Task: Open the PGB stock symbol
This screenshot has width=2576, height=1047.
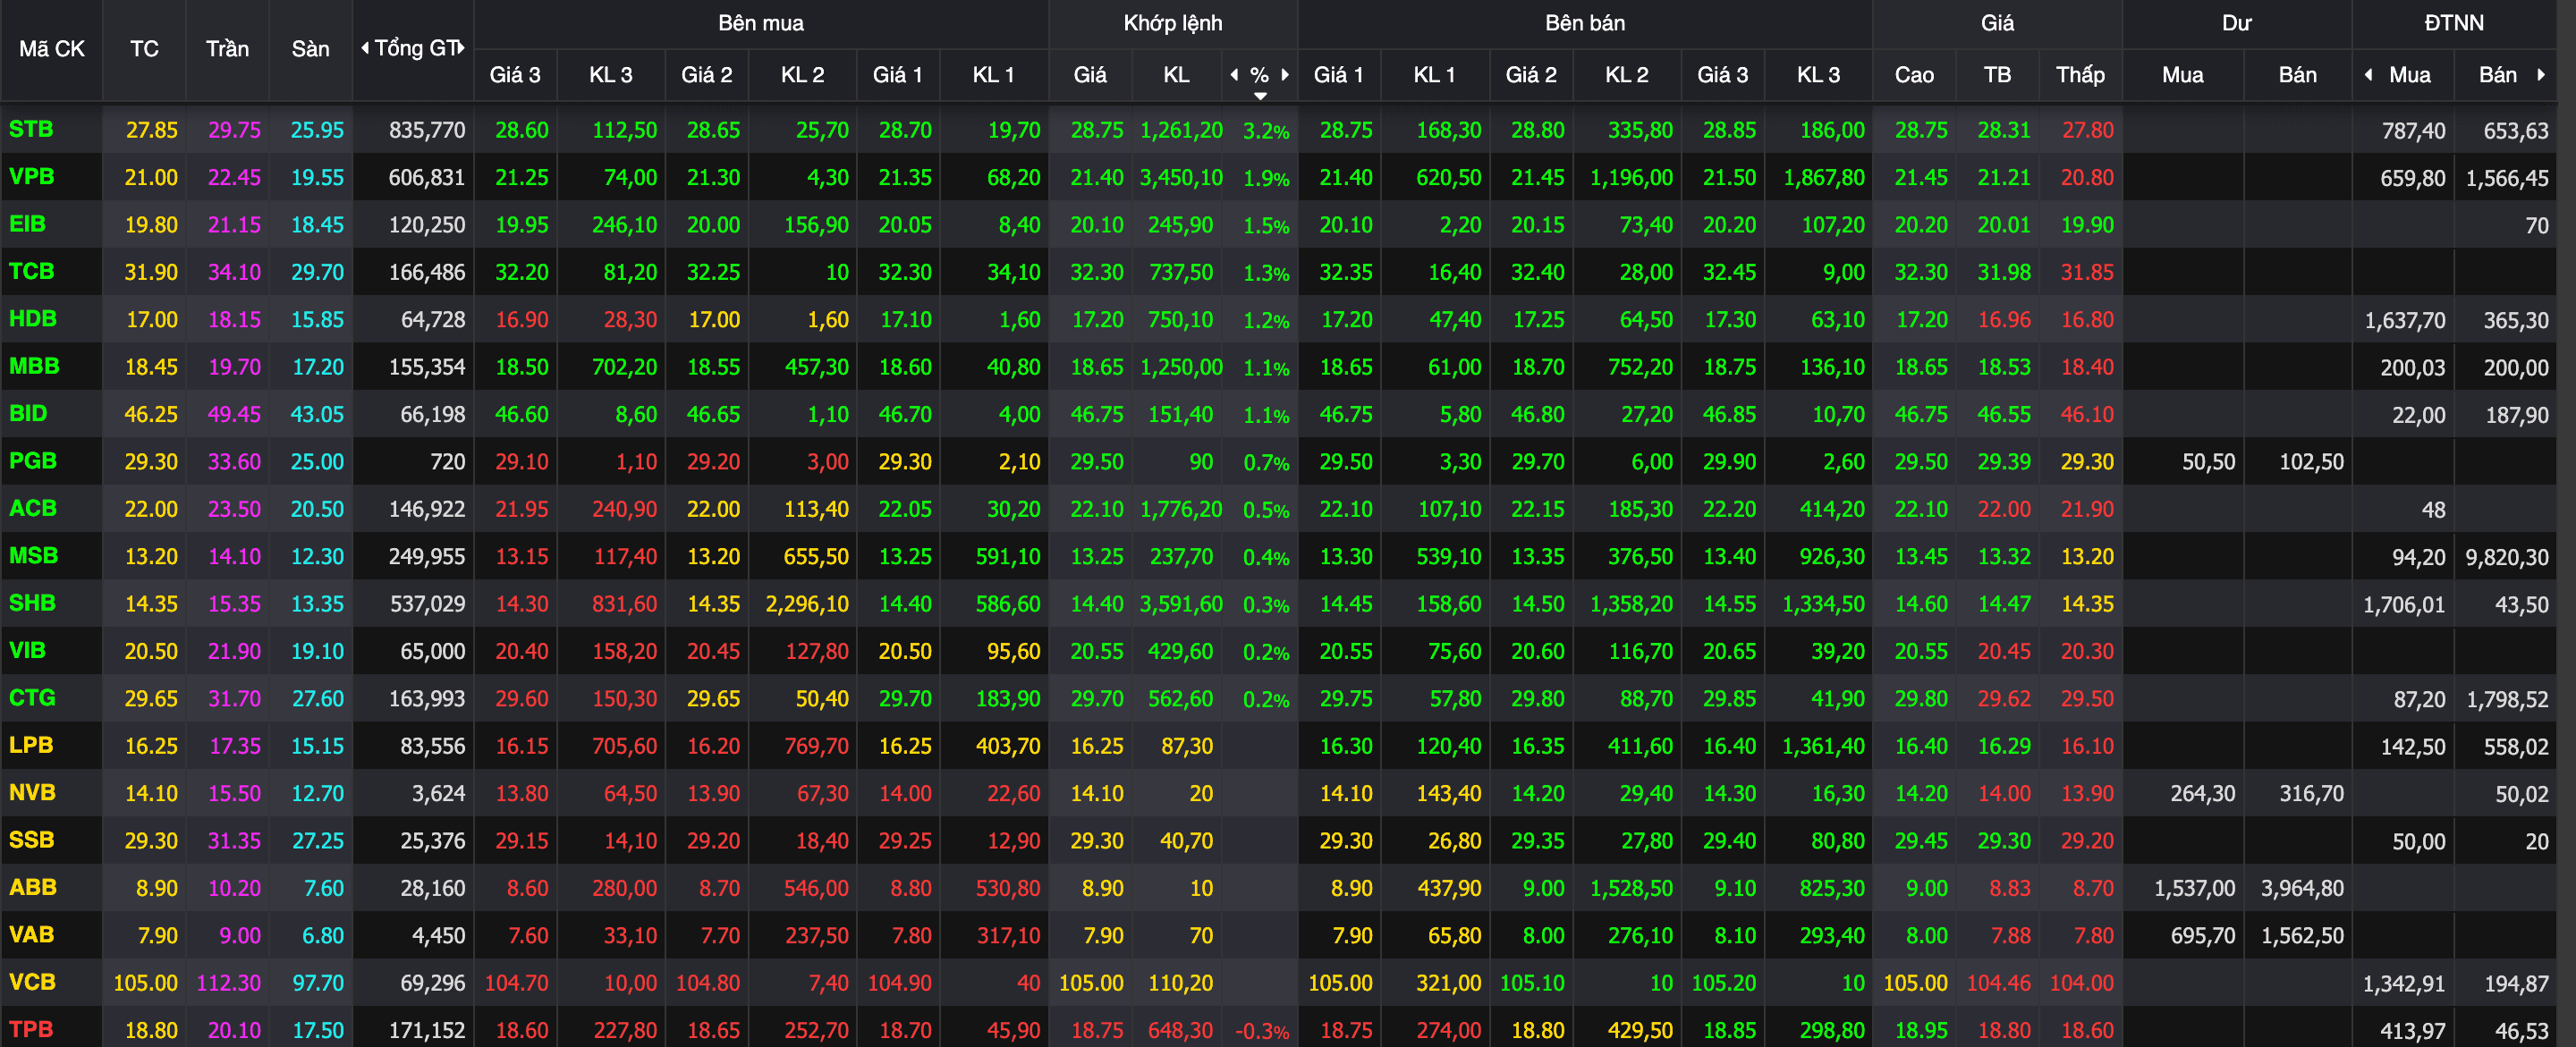Action: point(33,461)
